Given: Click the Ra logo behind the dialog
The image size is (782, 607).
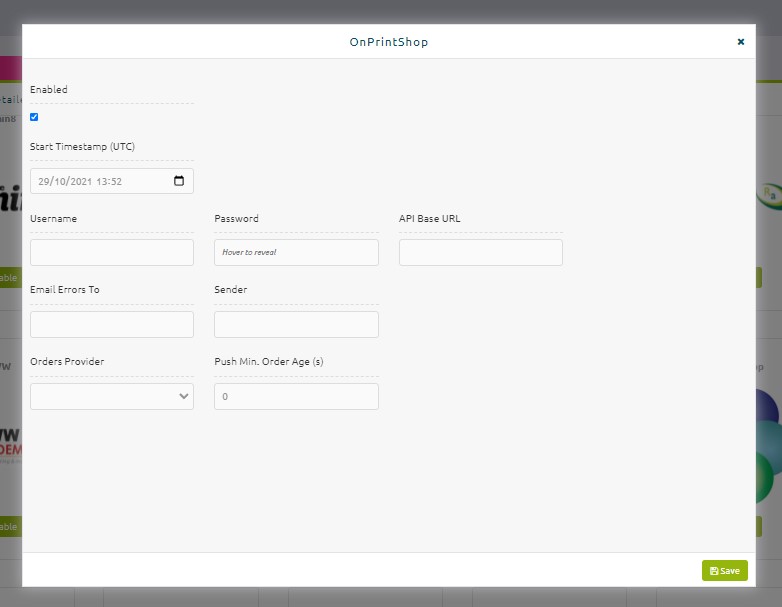Looking at the screenshot, I should tap(769, 196).
